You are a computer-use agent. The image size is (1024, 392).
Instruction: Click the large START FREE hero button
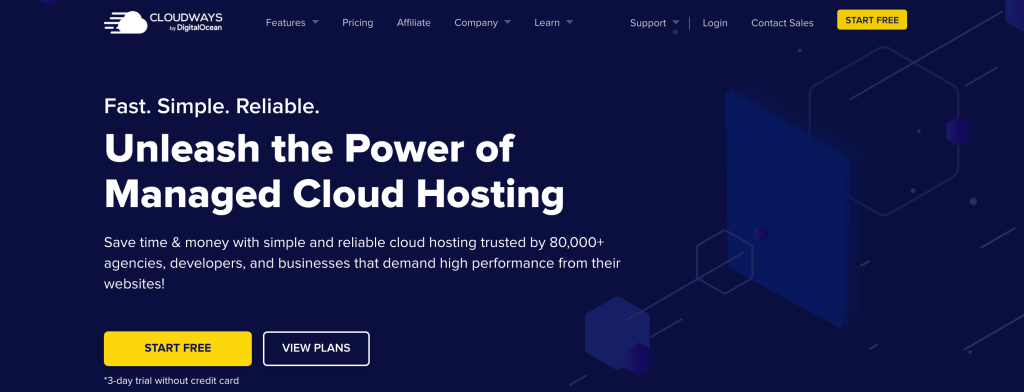tap(178, 348)
